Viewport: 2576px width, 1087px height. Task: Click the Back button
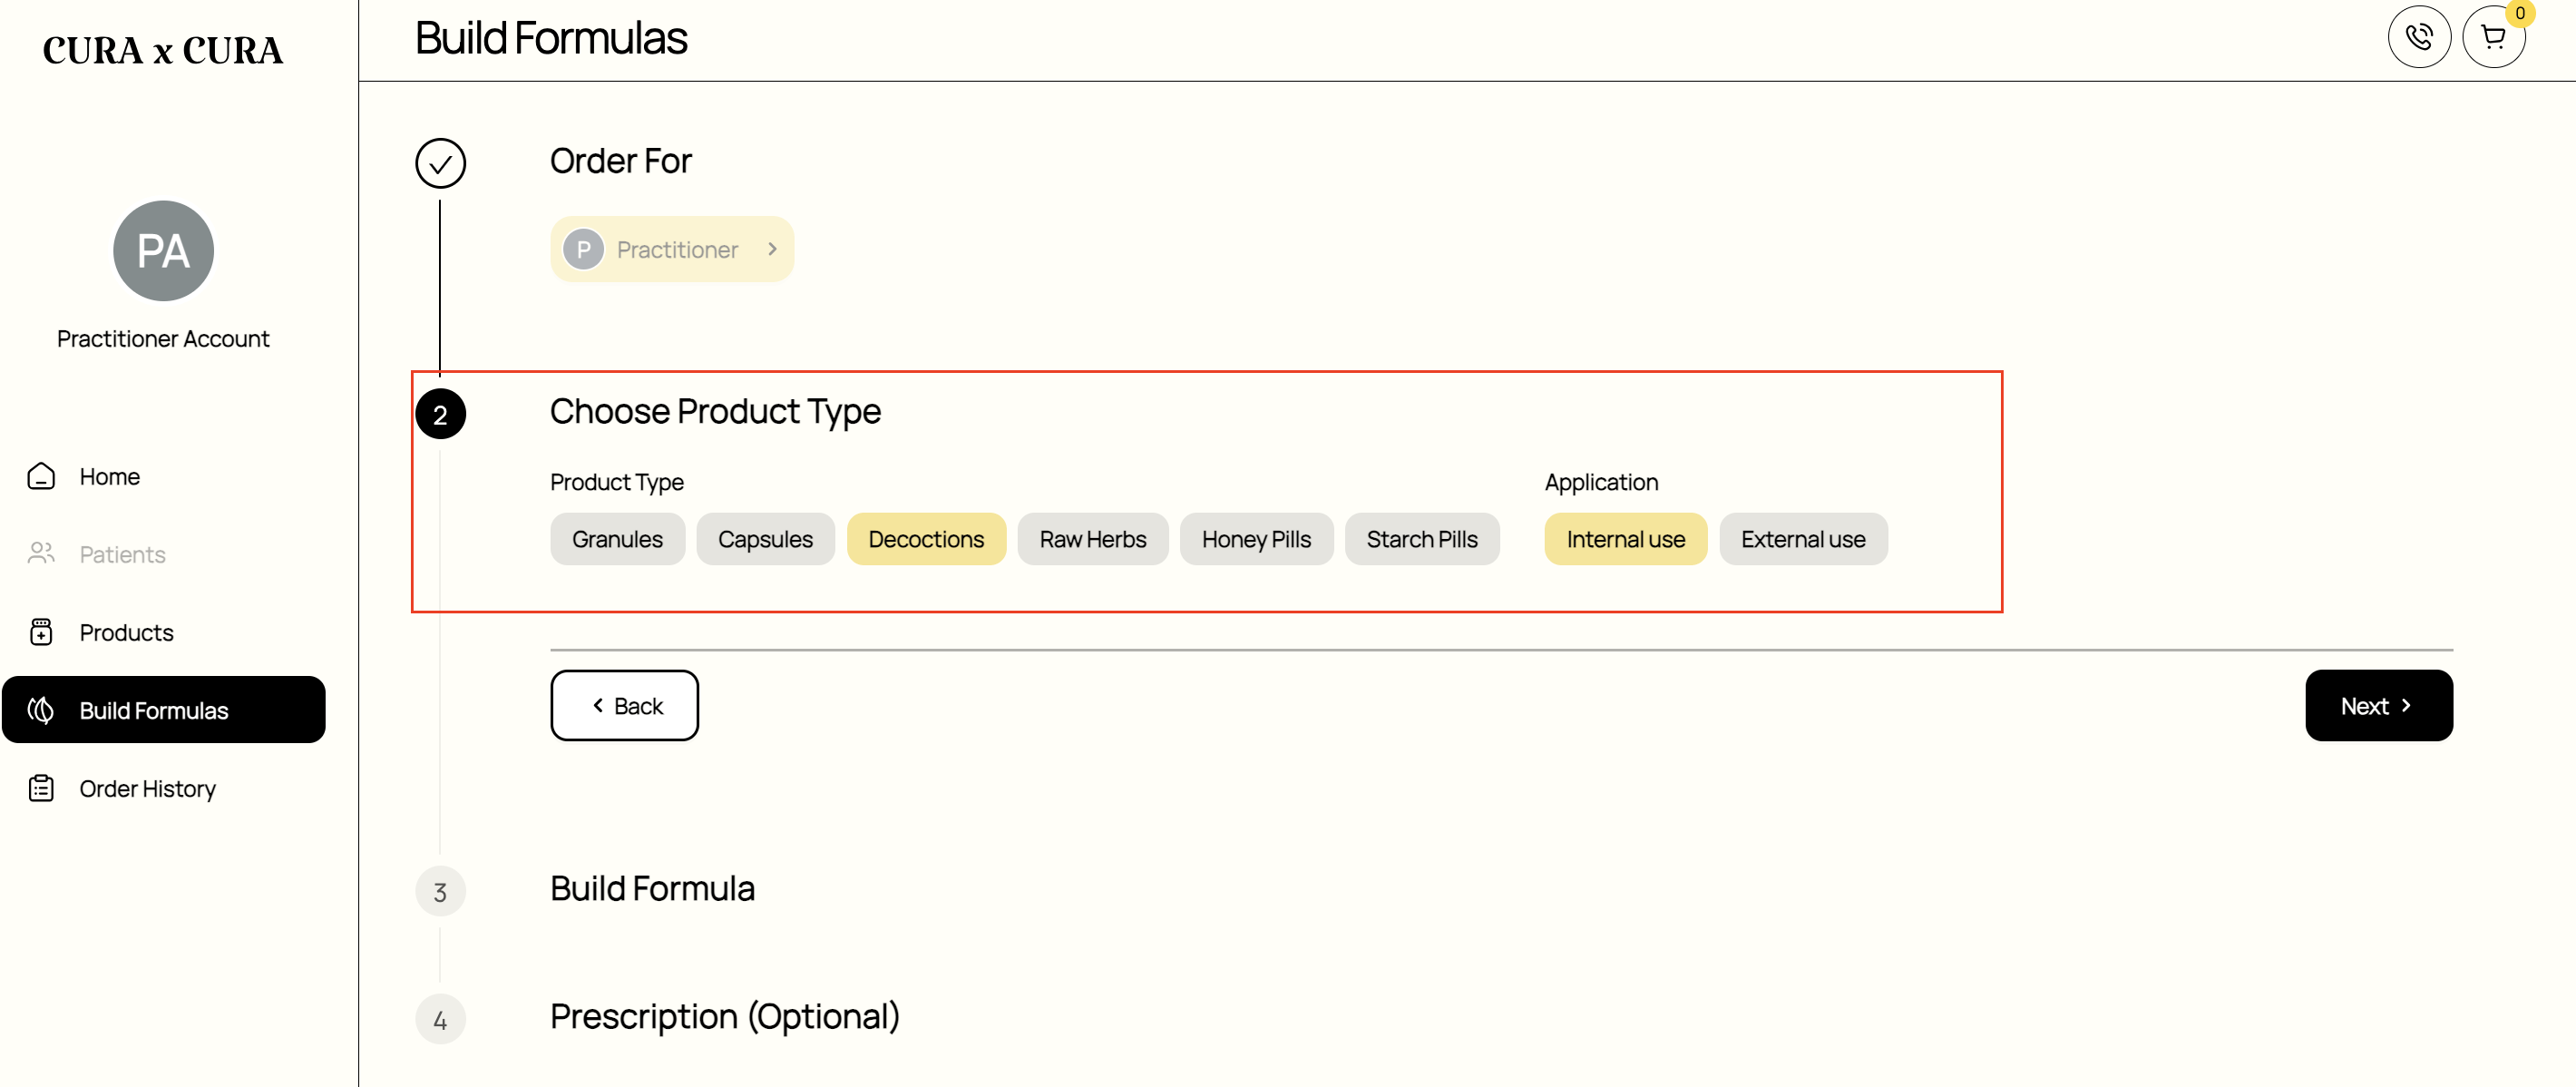(x=624, y=705)
